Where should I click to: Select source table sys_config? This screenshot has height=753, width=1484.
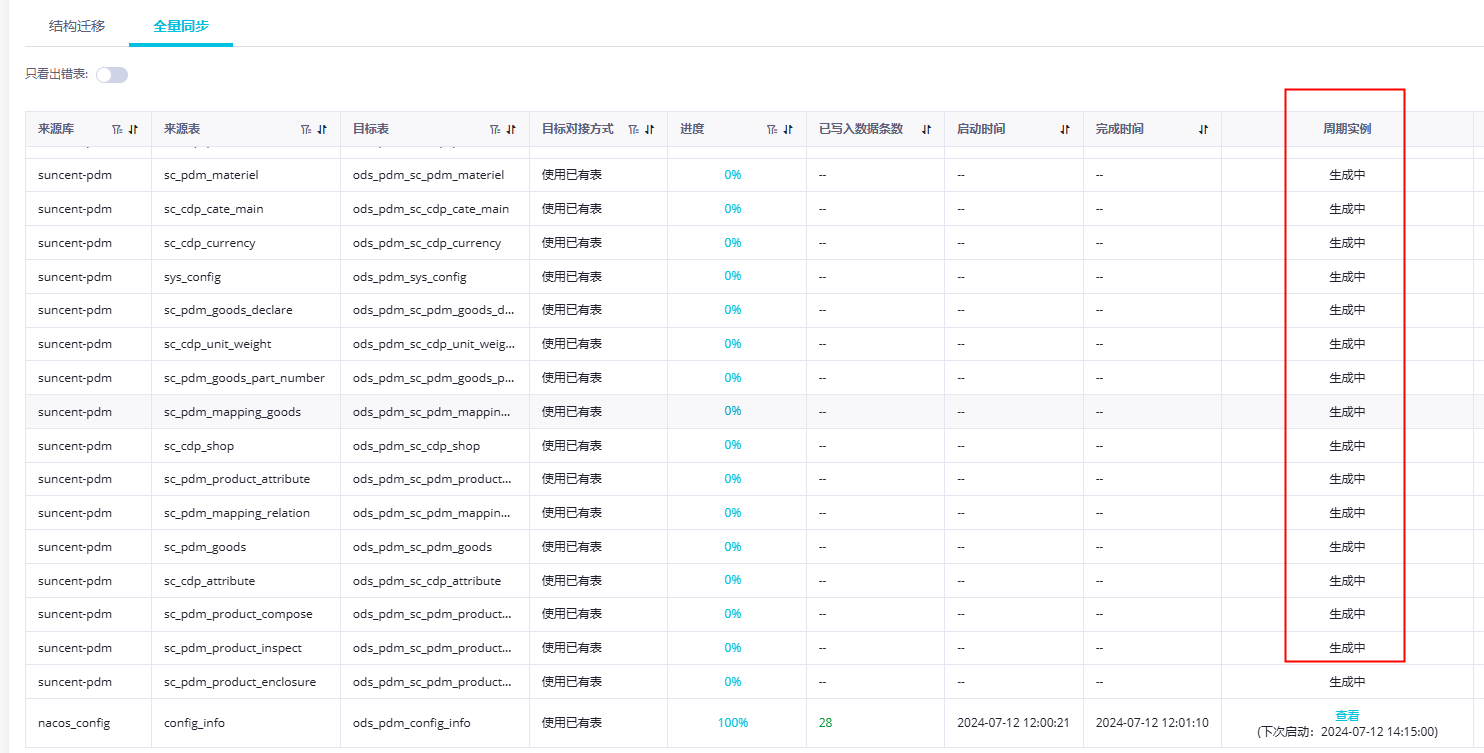tap(193, 277)
